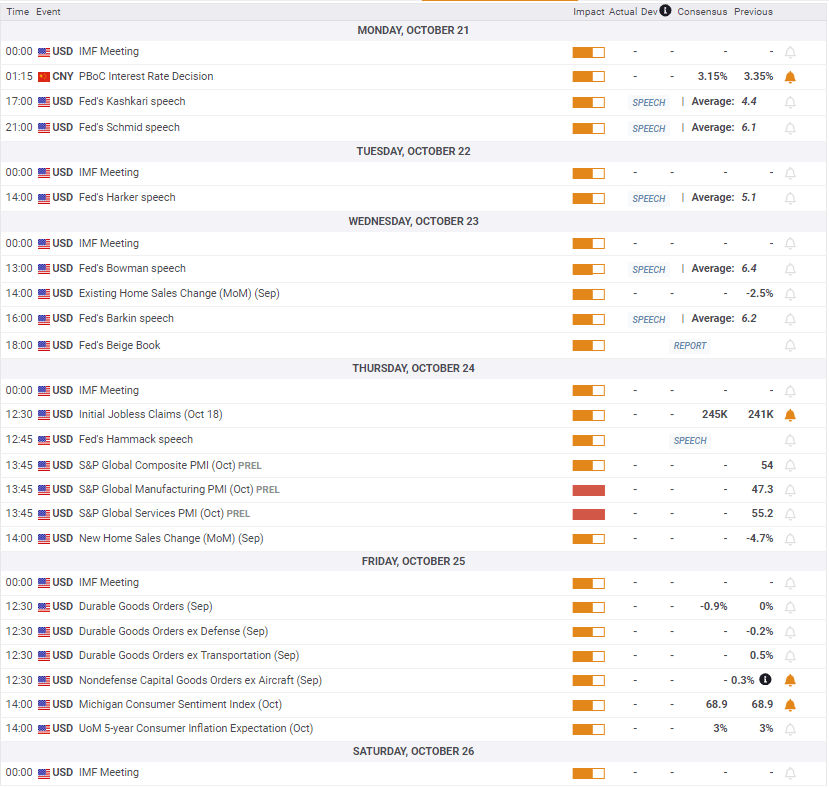Click red impact bar of S&P Manufacturing PMI
The height and width of the screenshot is (788, 829).
[588, 490]
